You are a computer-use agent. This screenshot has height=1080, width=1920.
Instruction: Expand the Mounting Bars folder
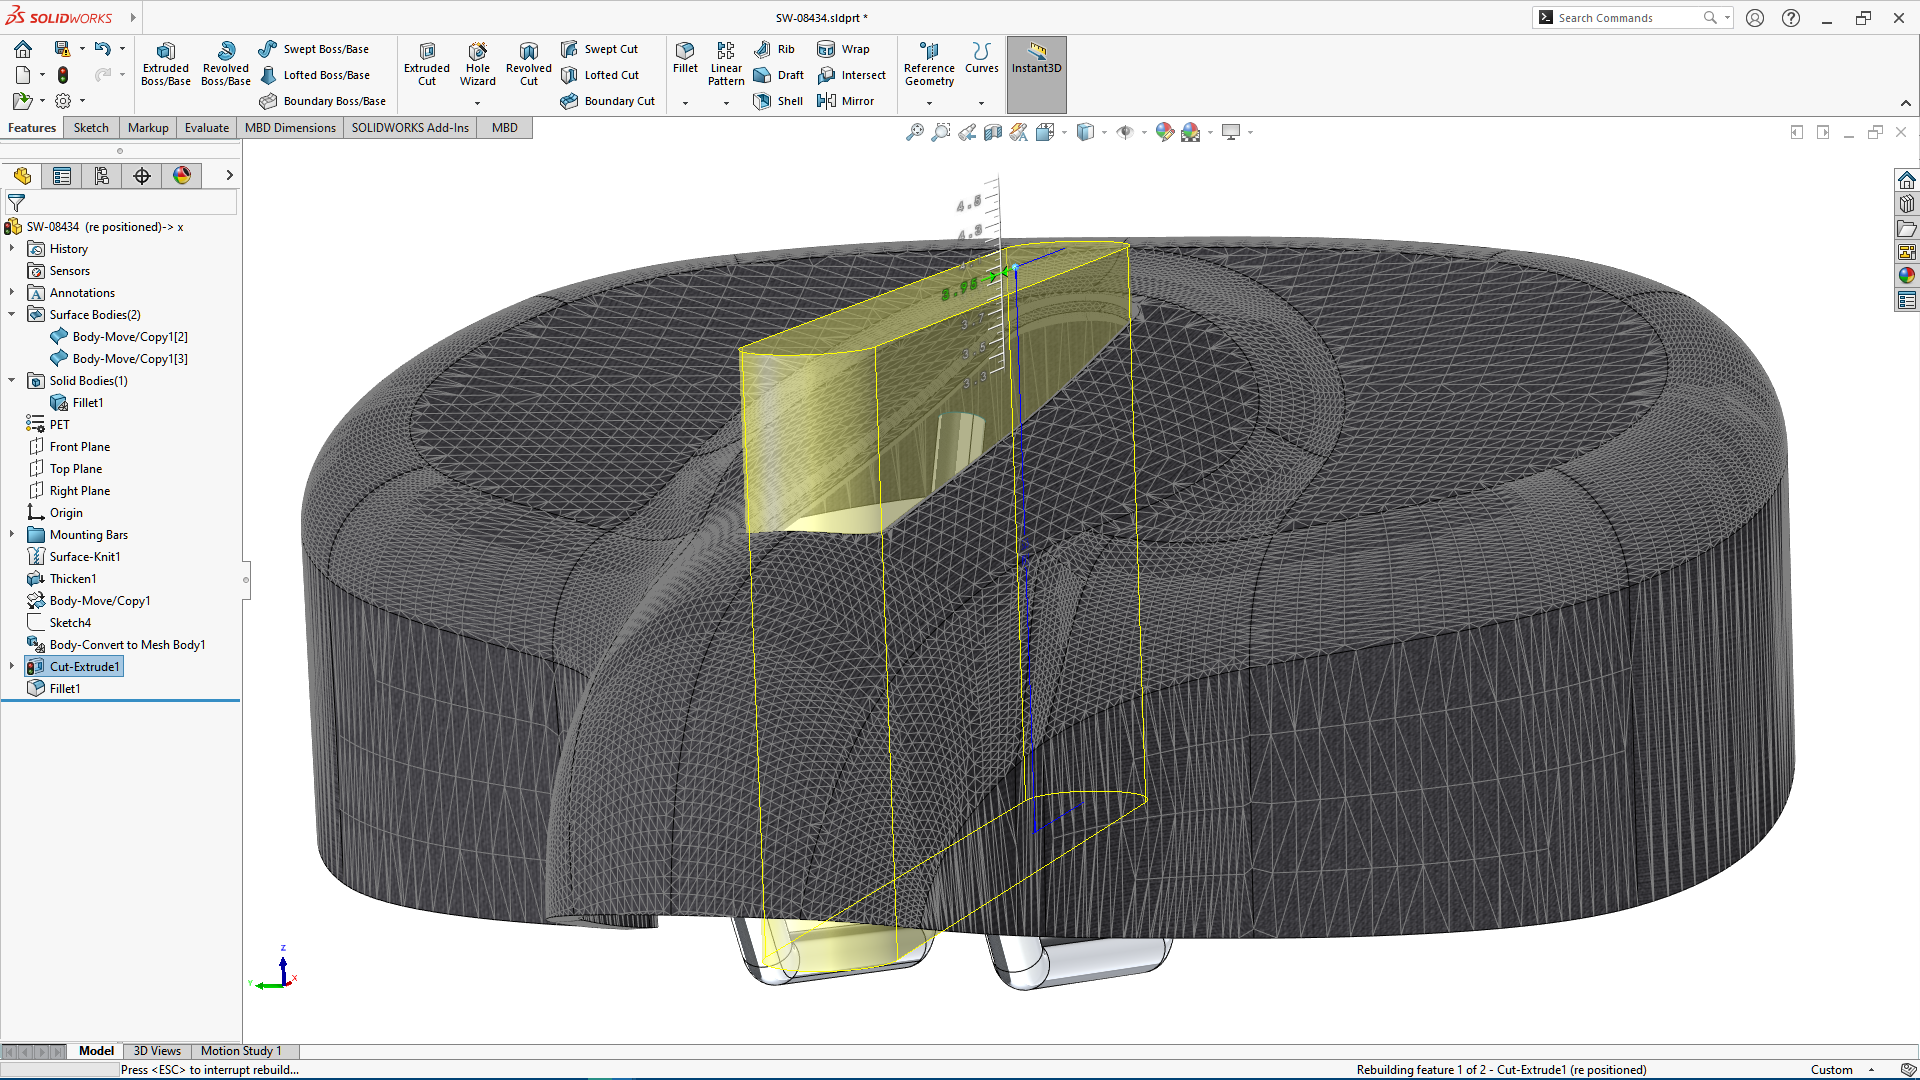pos(12,534)
